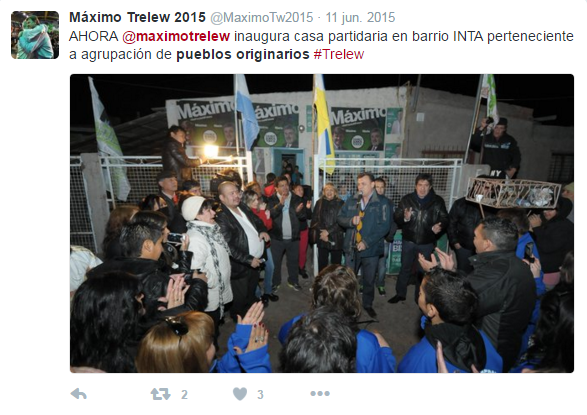Like the tweet with the heart icon

tap(240, 394)
